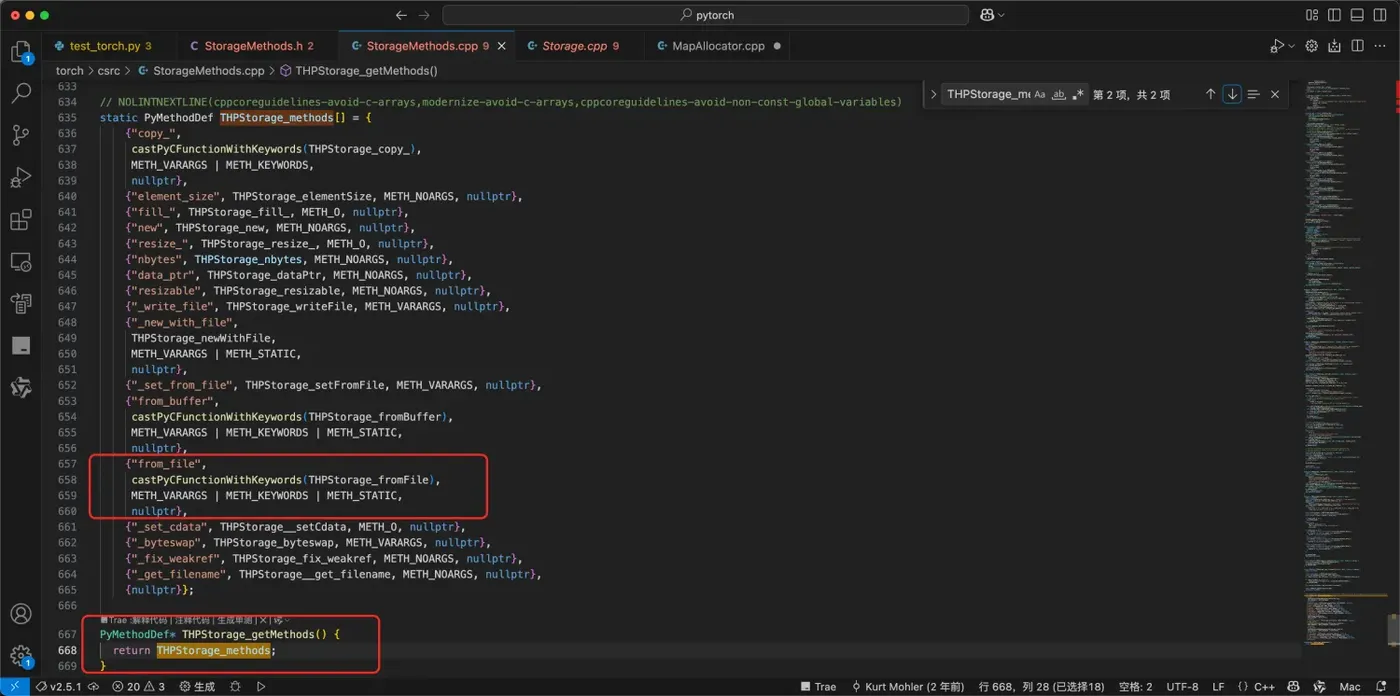Image resolution: width=1400 pixels, height=696 pixels.
Task: Open the Testing clipboard view icon
Action: 21,303
